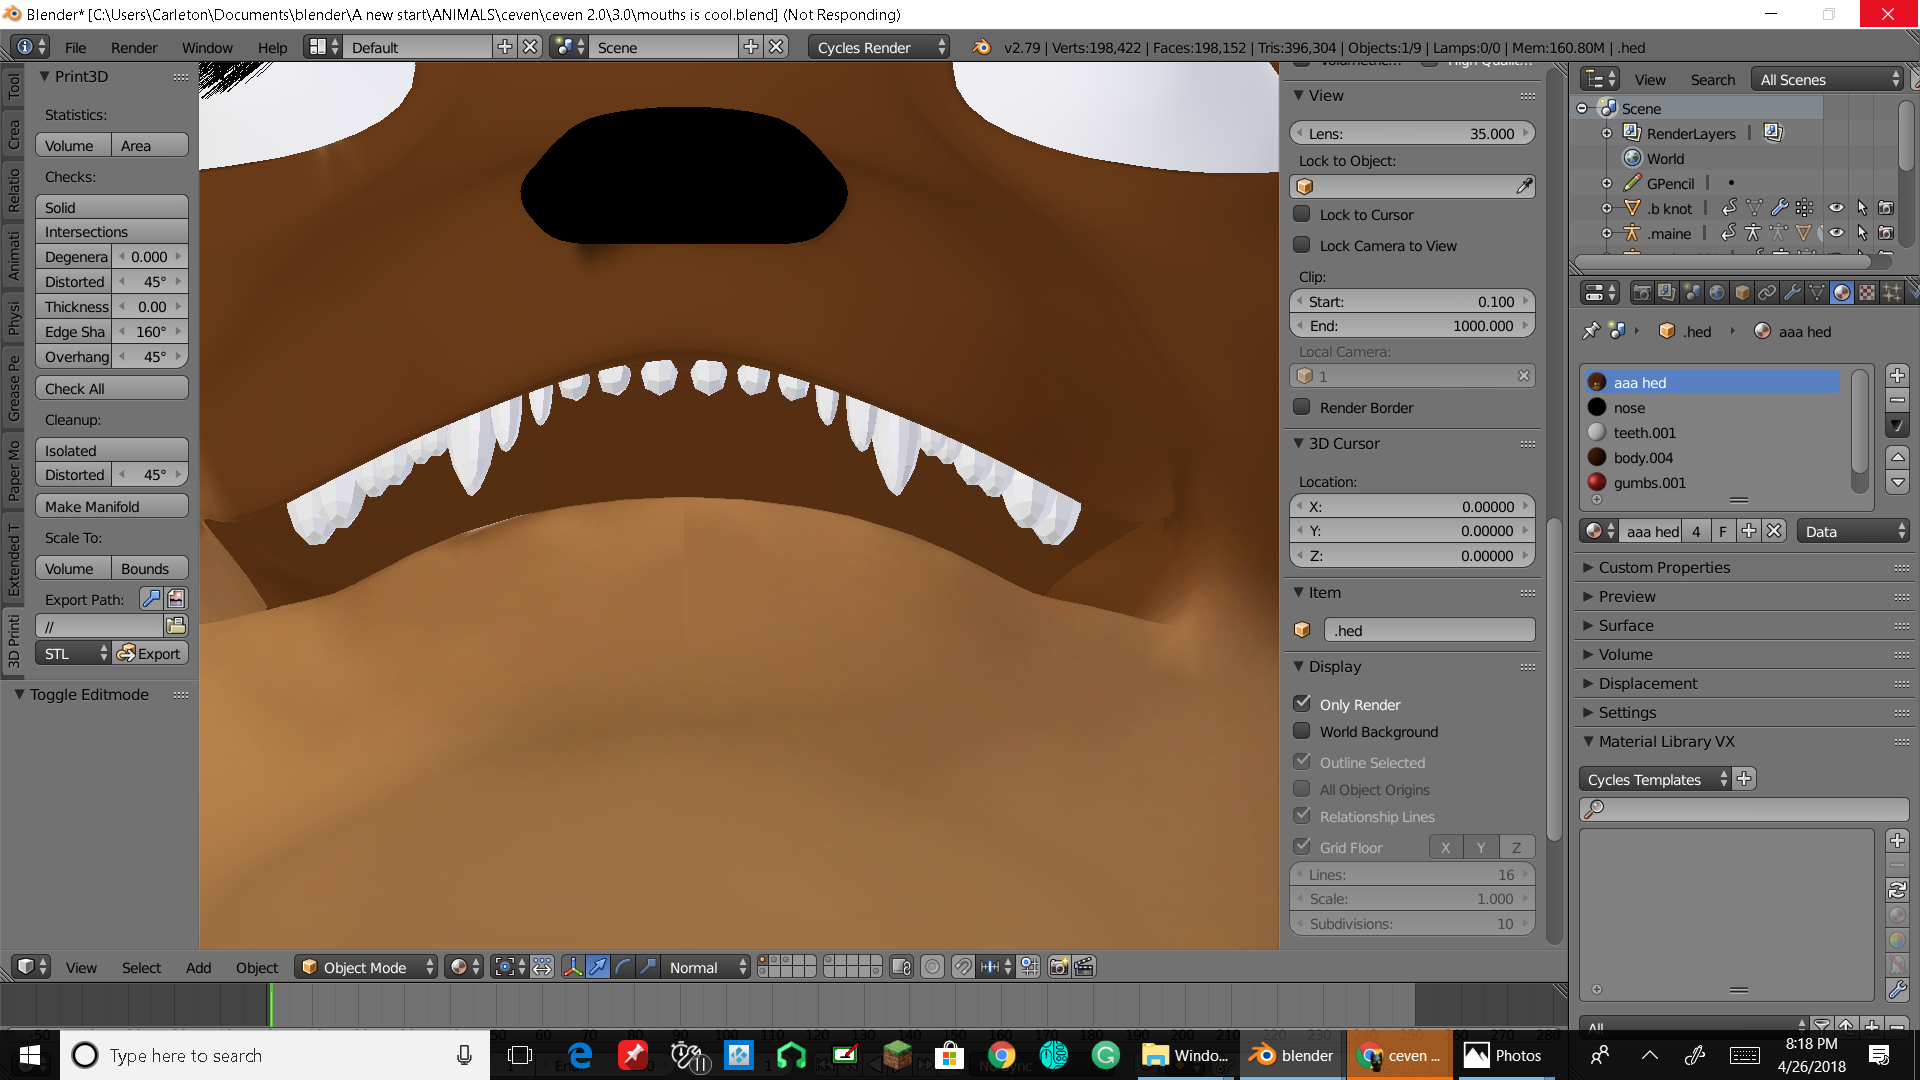This screenshot has height=1080, width=1920.
Task: Toggle visibility eye for .b knot object
Action: (1836, 208)
